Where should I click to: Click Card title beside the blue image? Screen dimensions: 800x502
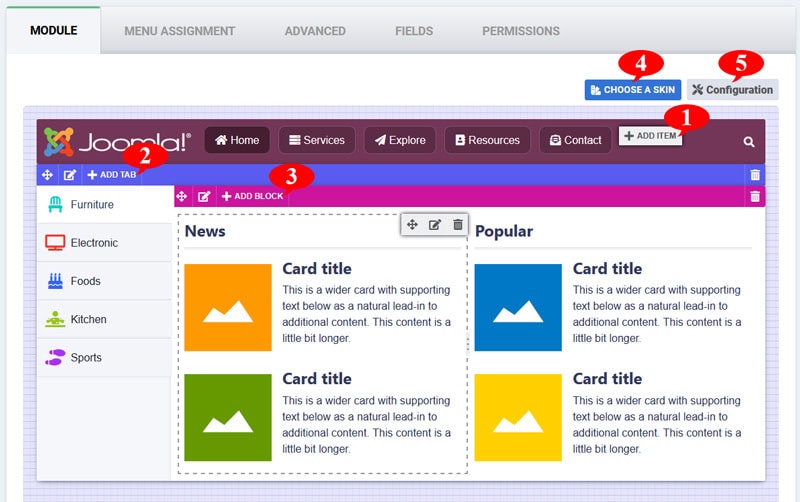point(607,268)
